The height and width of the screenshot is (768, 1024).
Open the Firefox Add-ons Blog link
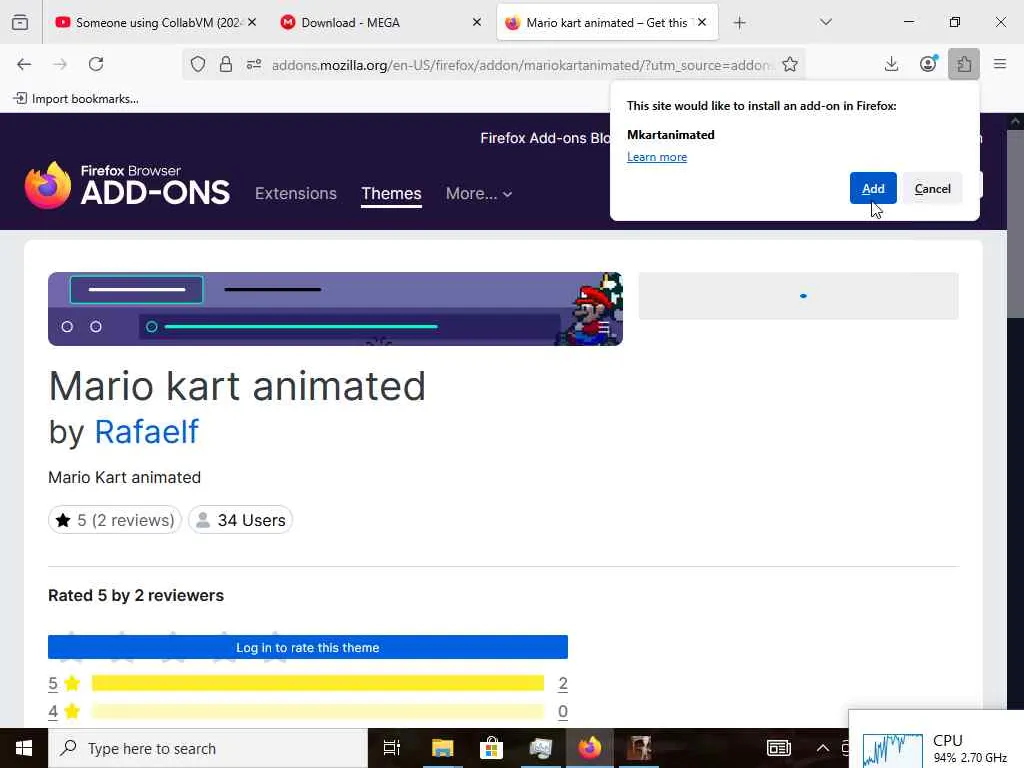(x=545, y=138)
